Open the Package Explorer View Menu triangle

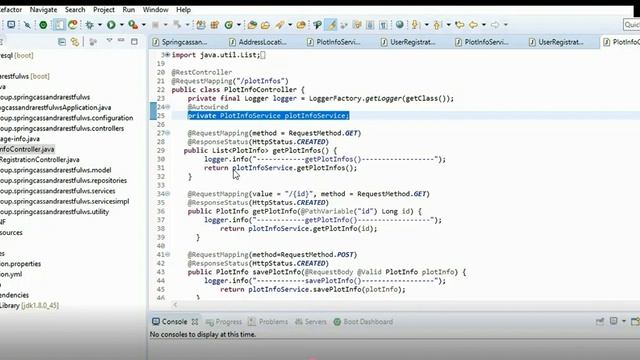pyautogui.click(x=109, y=40)
